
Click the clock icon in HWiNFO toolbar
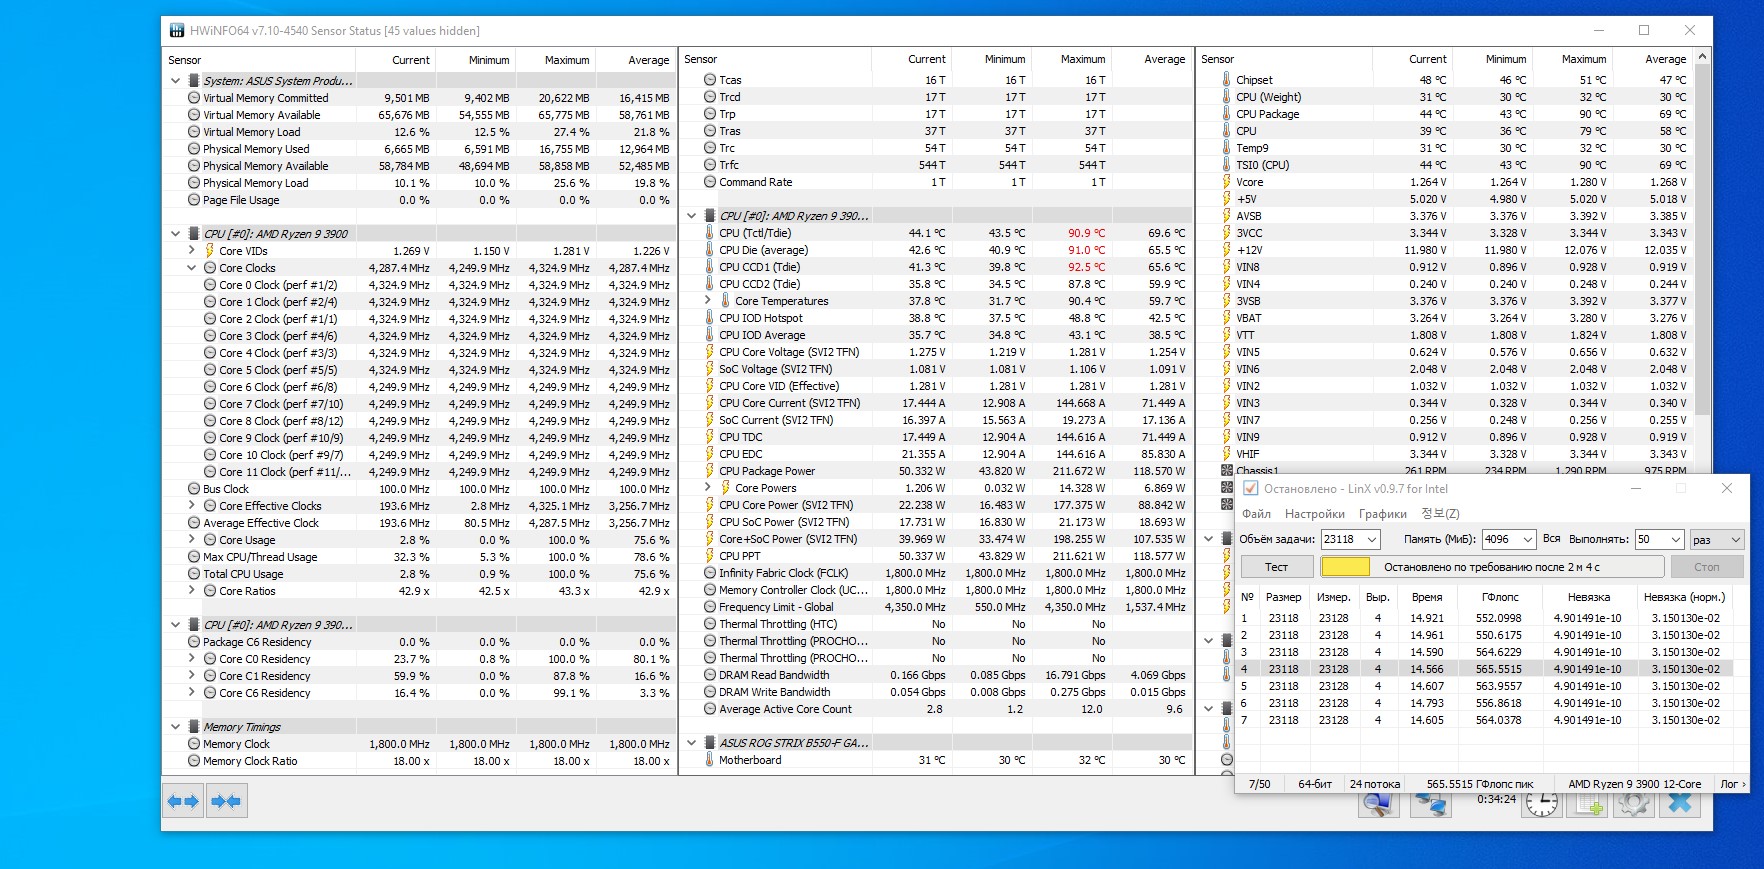pos(1541,803)
